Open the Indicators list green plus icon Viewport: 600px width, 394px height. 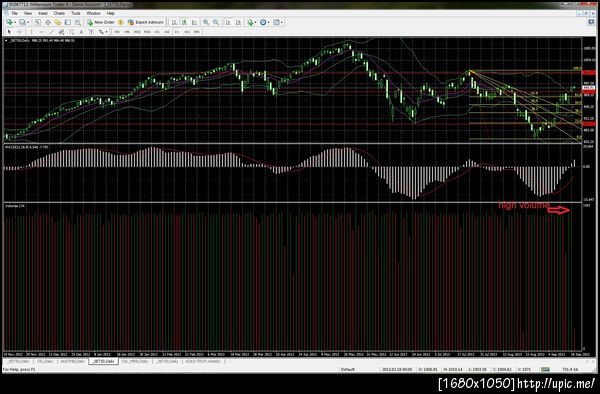(250, 22)
